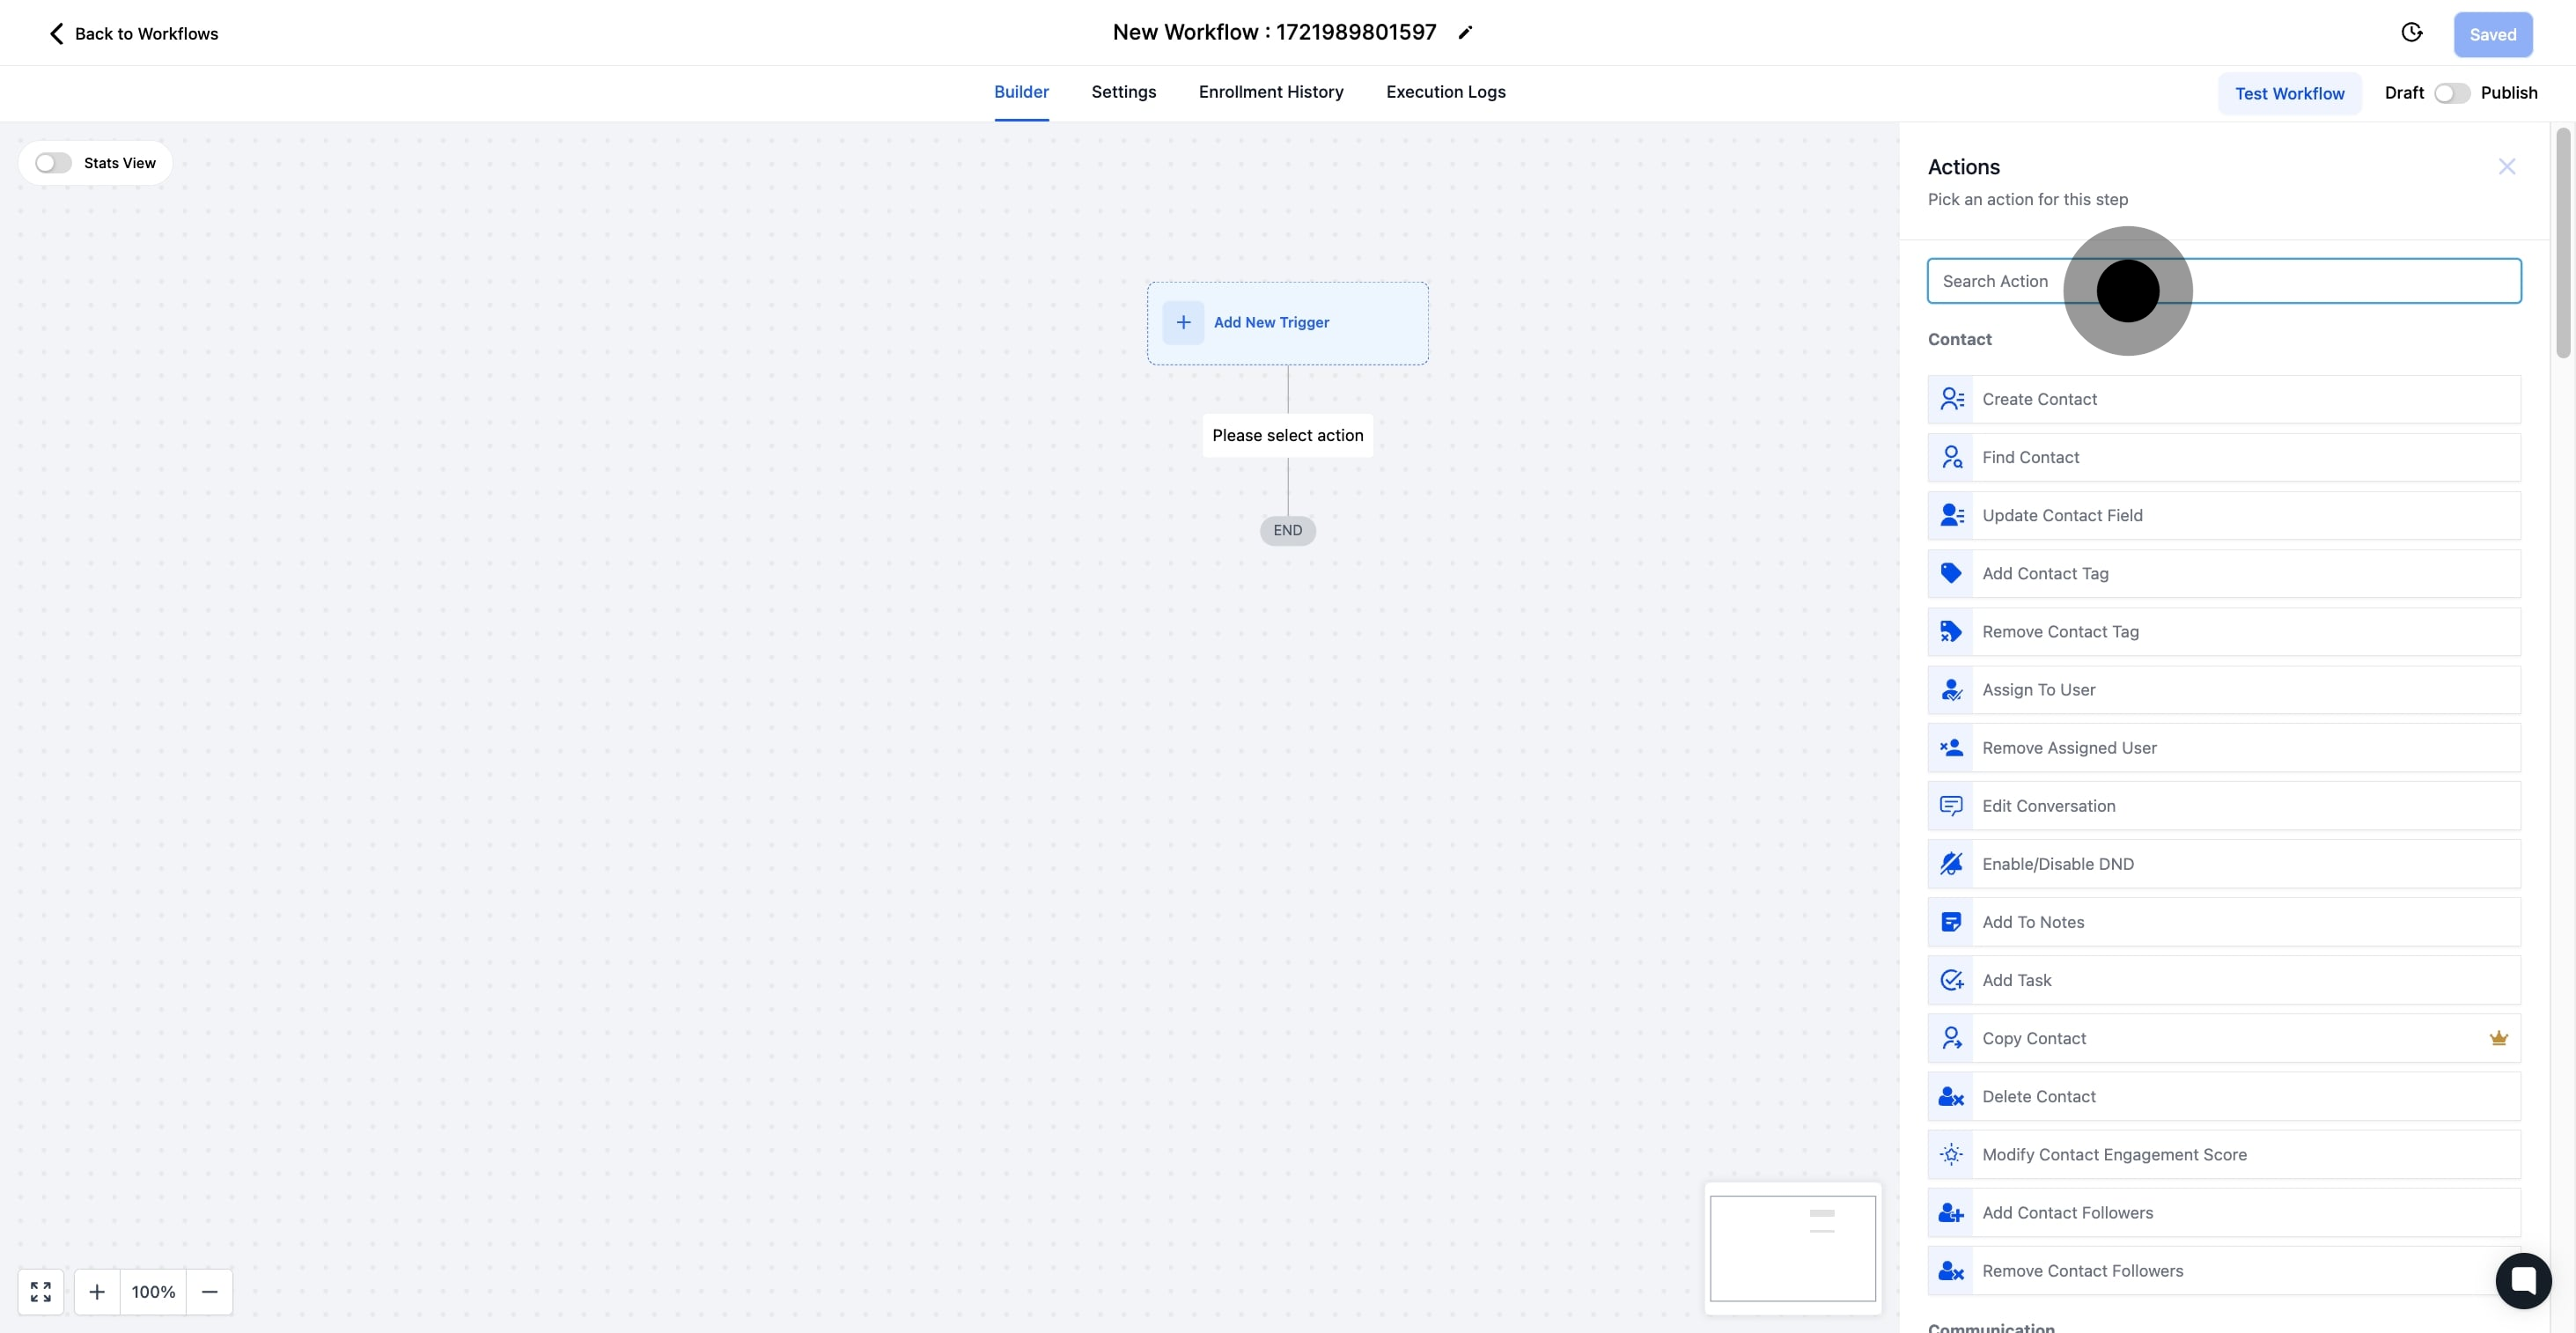
Task: Pick the Assign To User action
Action: click(x=2223, y=689)
